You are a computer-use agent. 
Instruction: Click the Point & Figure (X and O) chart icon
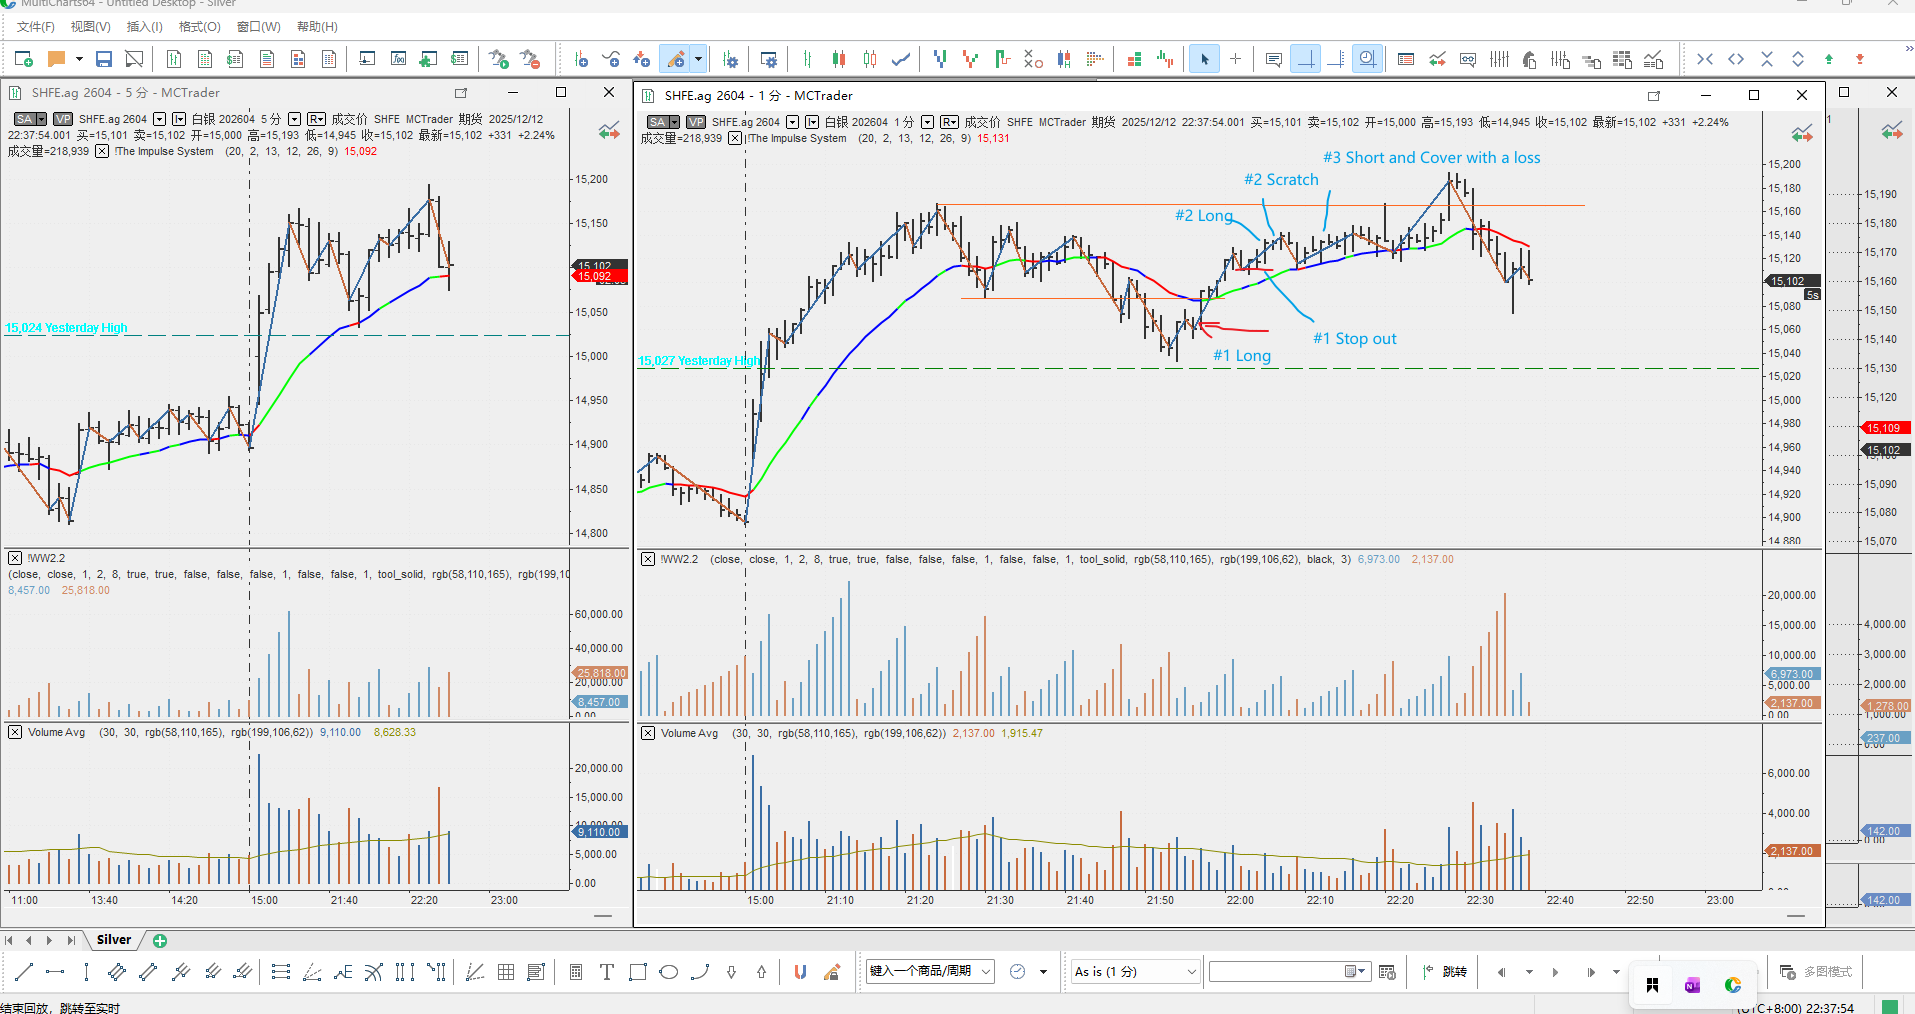coord(1033,59)
